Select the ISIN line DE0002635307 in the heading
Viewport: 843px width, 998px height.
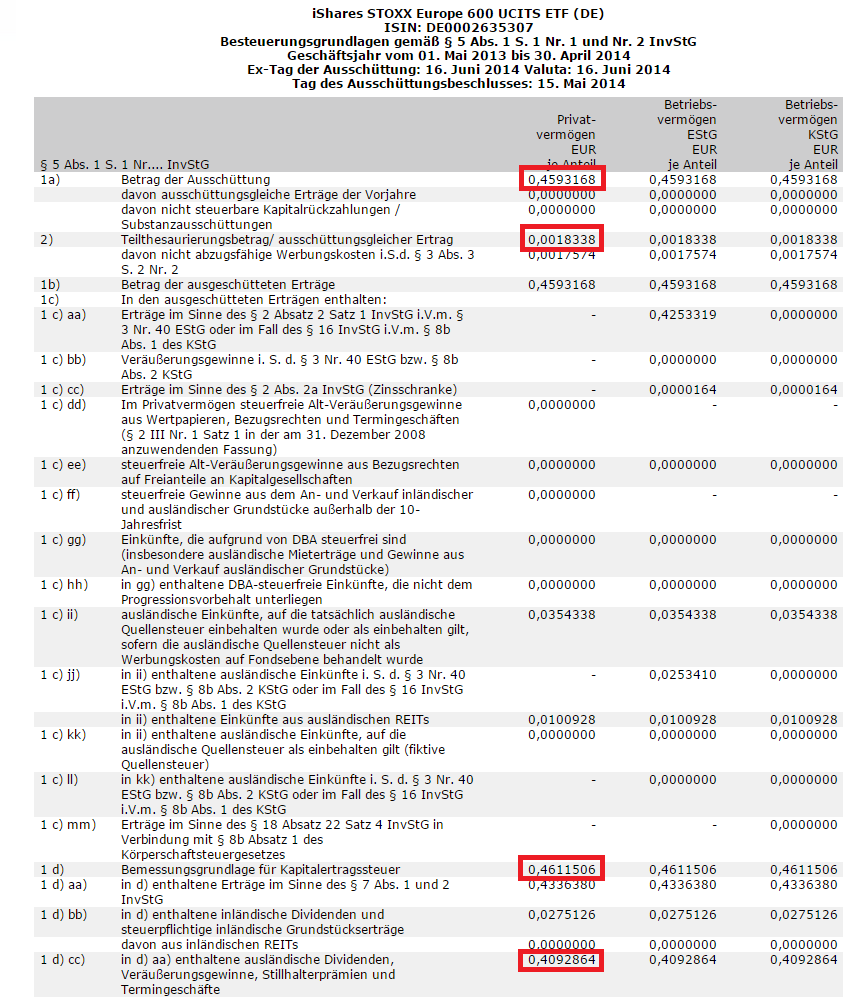tap(458, 27)
